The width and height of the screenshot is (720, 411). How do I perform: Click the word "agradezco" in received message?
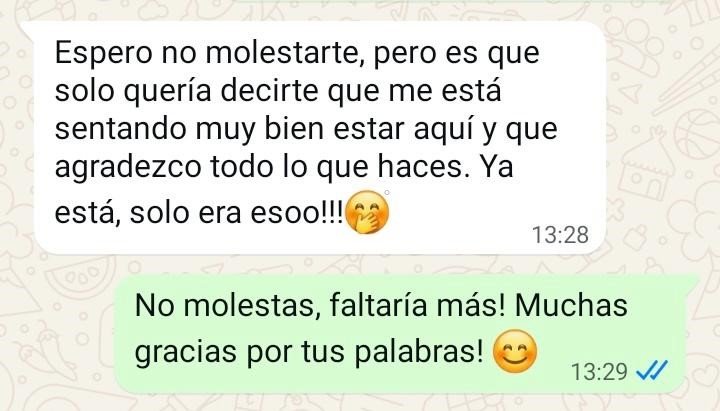(128, 169)
